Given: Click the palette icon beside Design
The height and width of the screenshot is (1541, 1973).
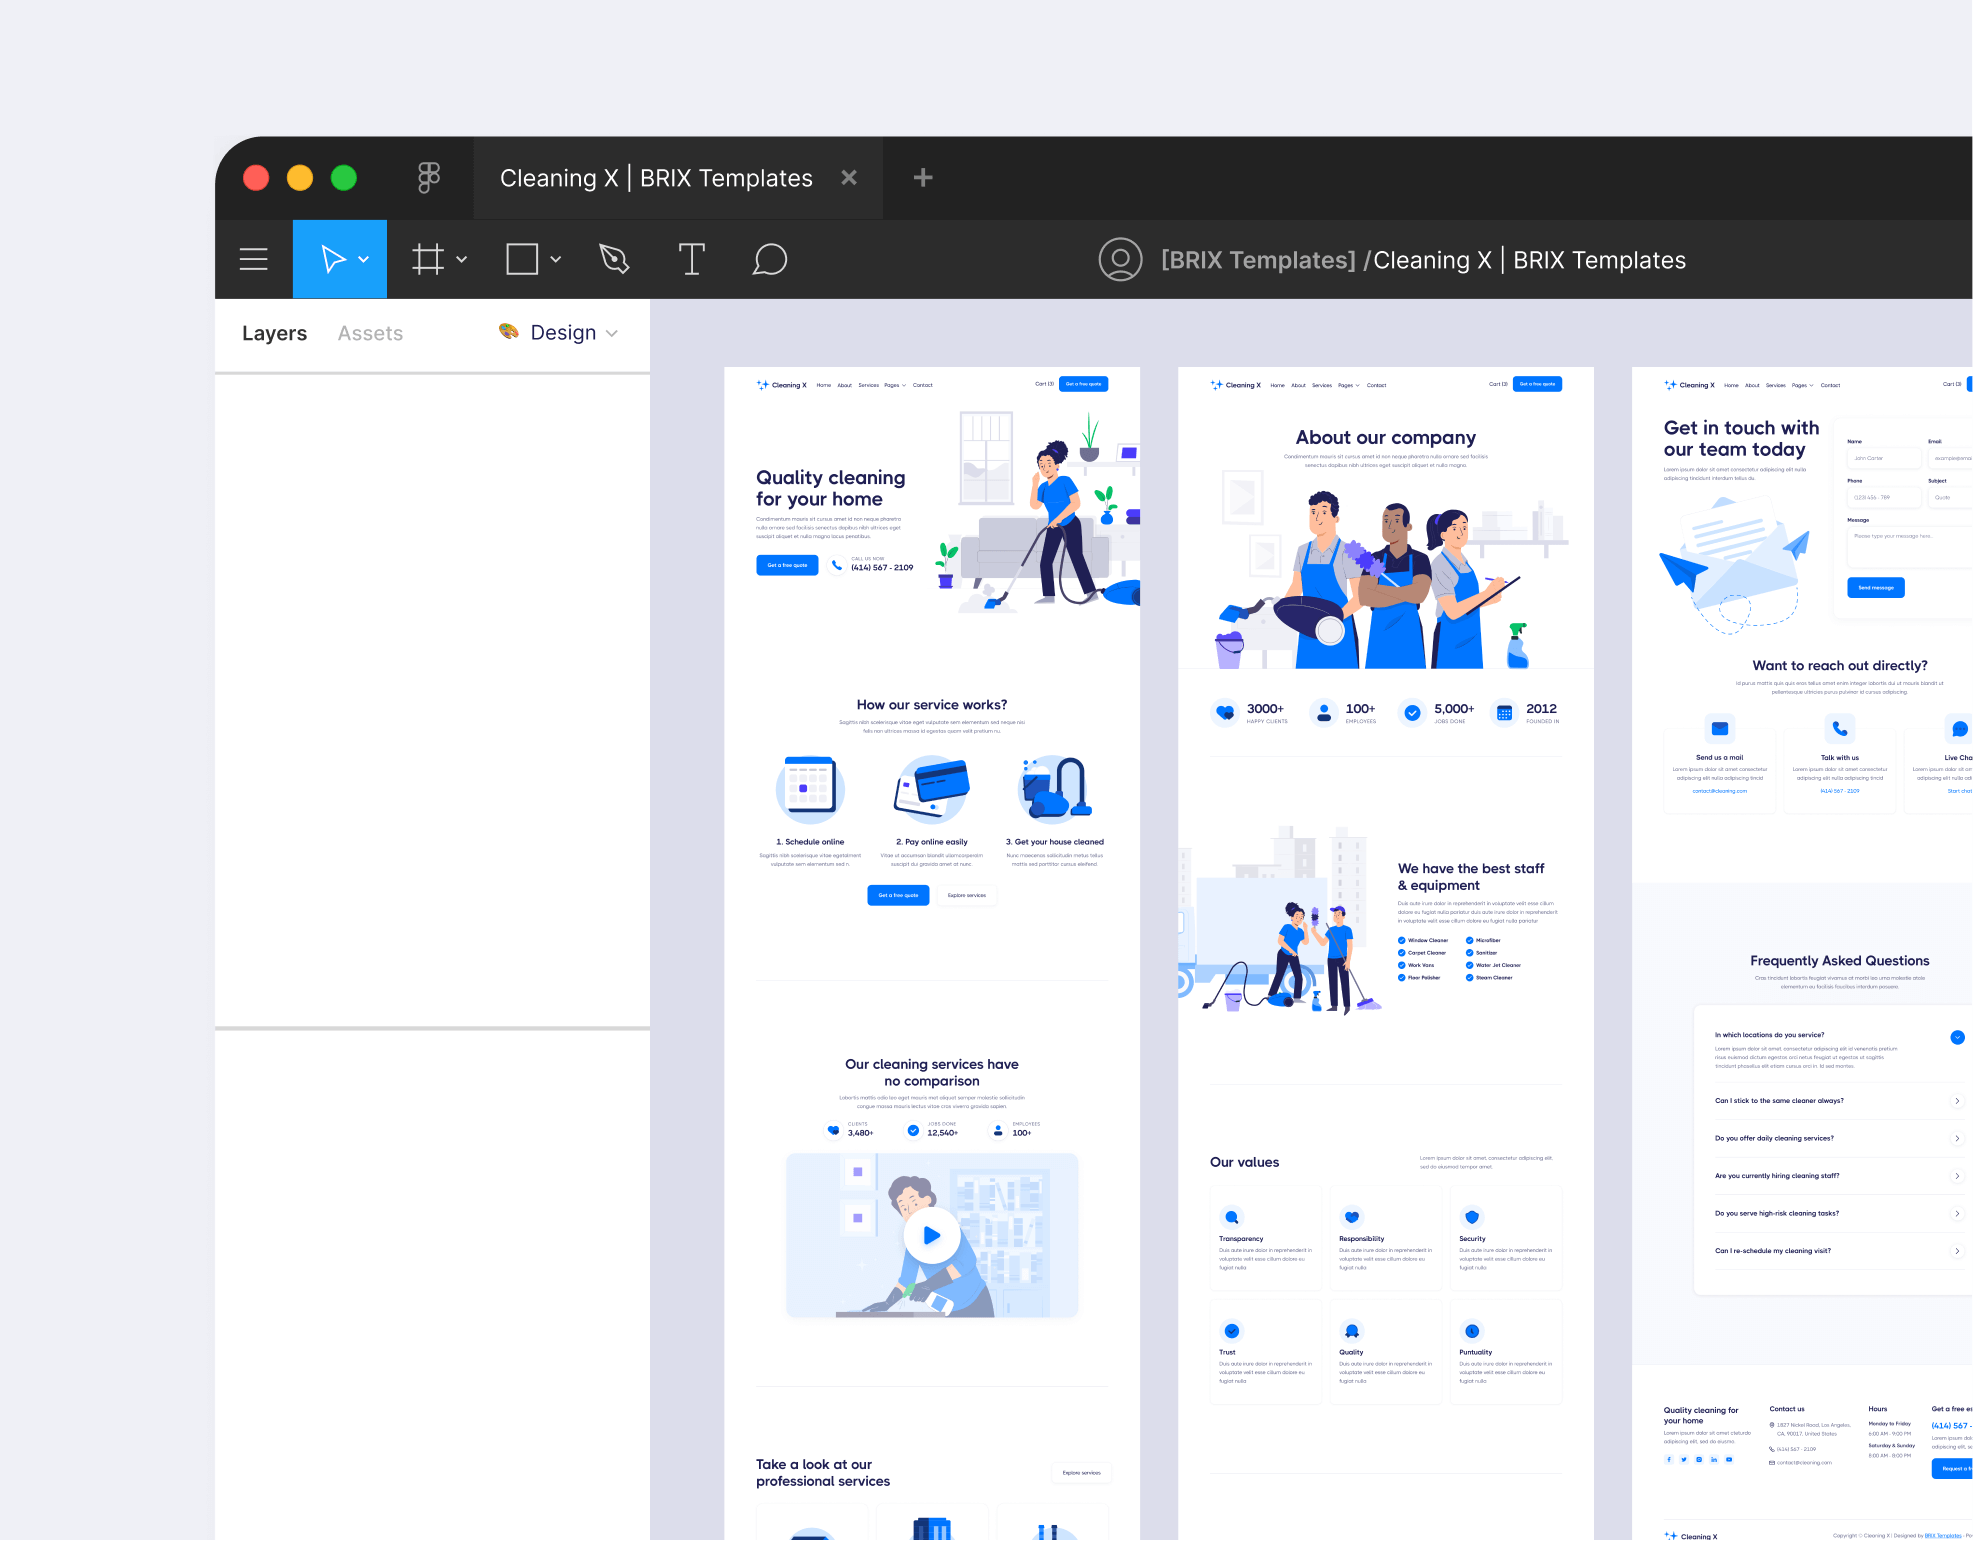Looking at the screenshot, I should point(509,332).
